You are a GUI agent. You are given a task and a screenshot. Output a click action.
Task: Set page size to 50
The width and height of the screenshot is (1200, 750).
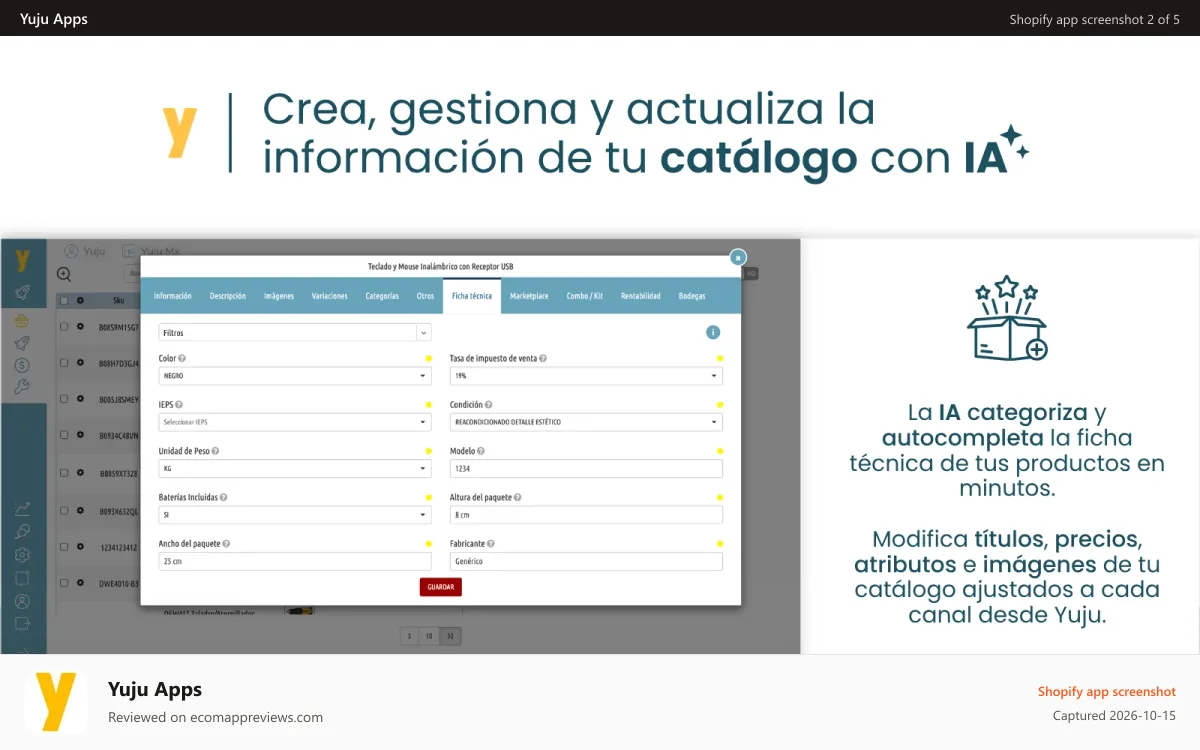[450, 636]
